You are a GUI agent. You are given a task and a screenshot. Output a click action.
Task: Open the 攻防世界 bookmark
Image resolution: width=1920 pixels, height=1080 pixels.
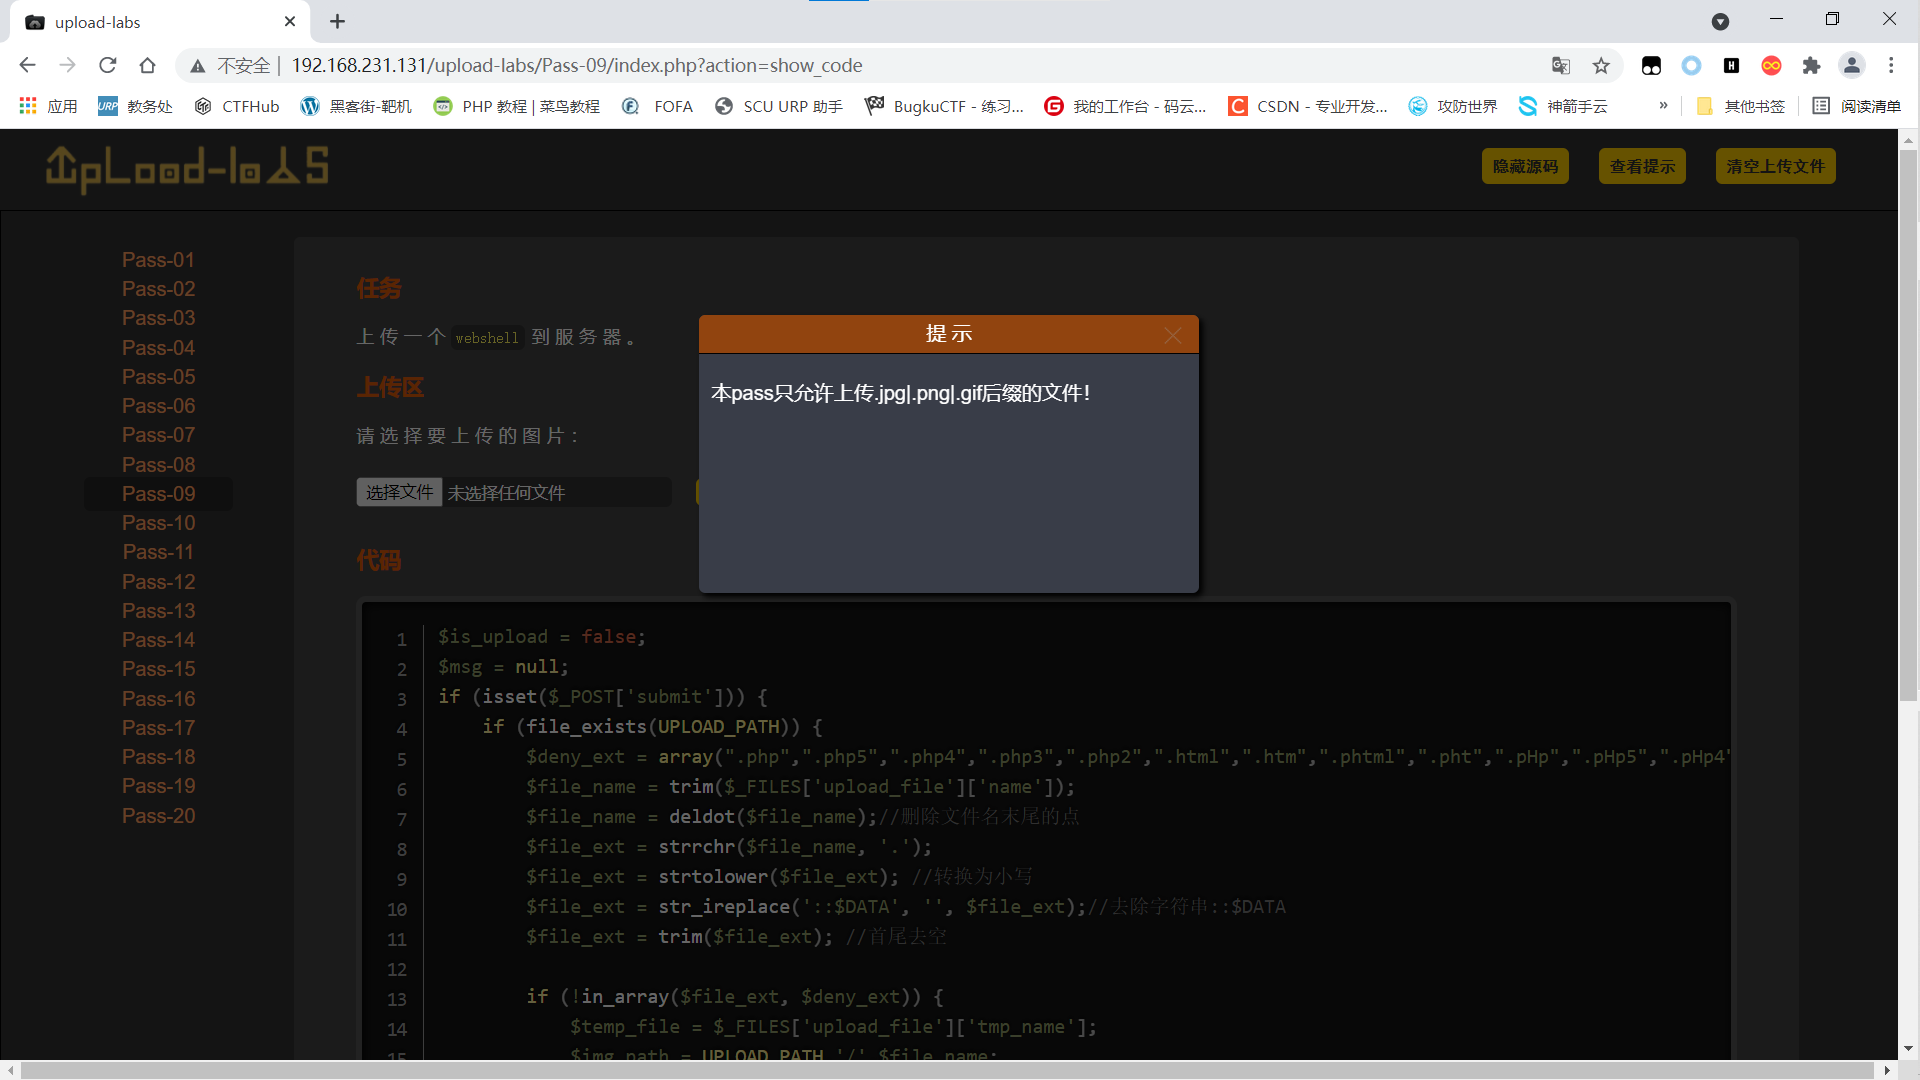click(x=1453, y=106)
